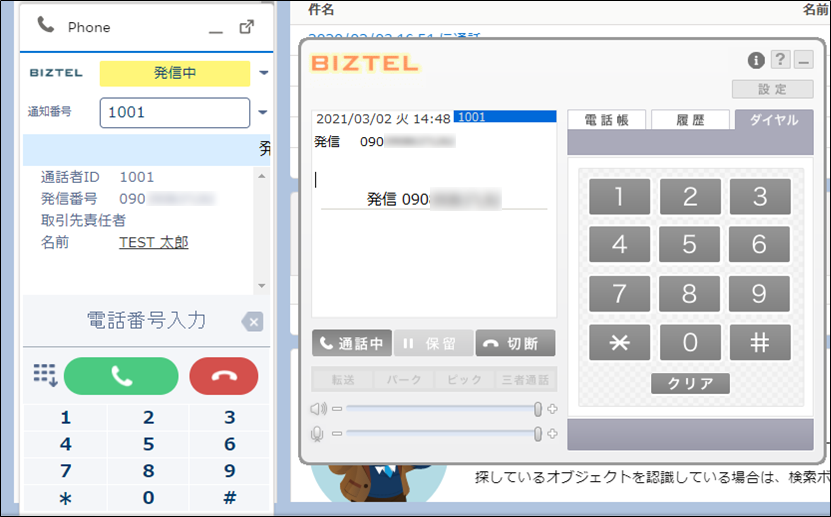Image resolution: width=831 pixels, height=517 pixels.
Task: Click the 保留 hold button
Action: (x=434, y=343)
